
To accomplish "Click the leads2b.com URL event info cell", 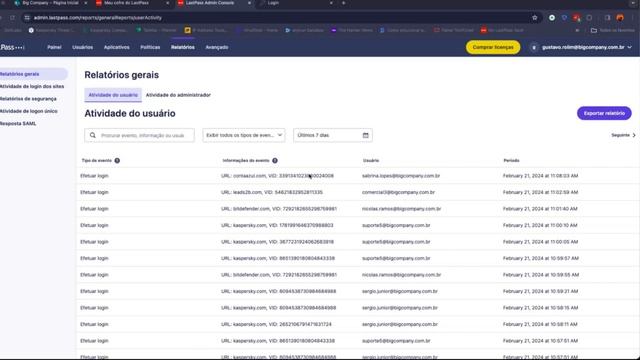I will click(272, 192).
